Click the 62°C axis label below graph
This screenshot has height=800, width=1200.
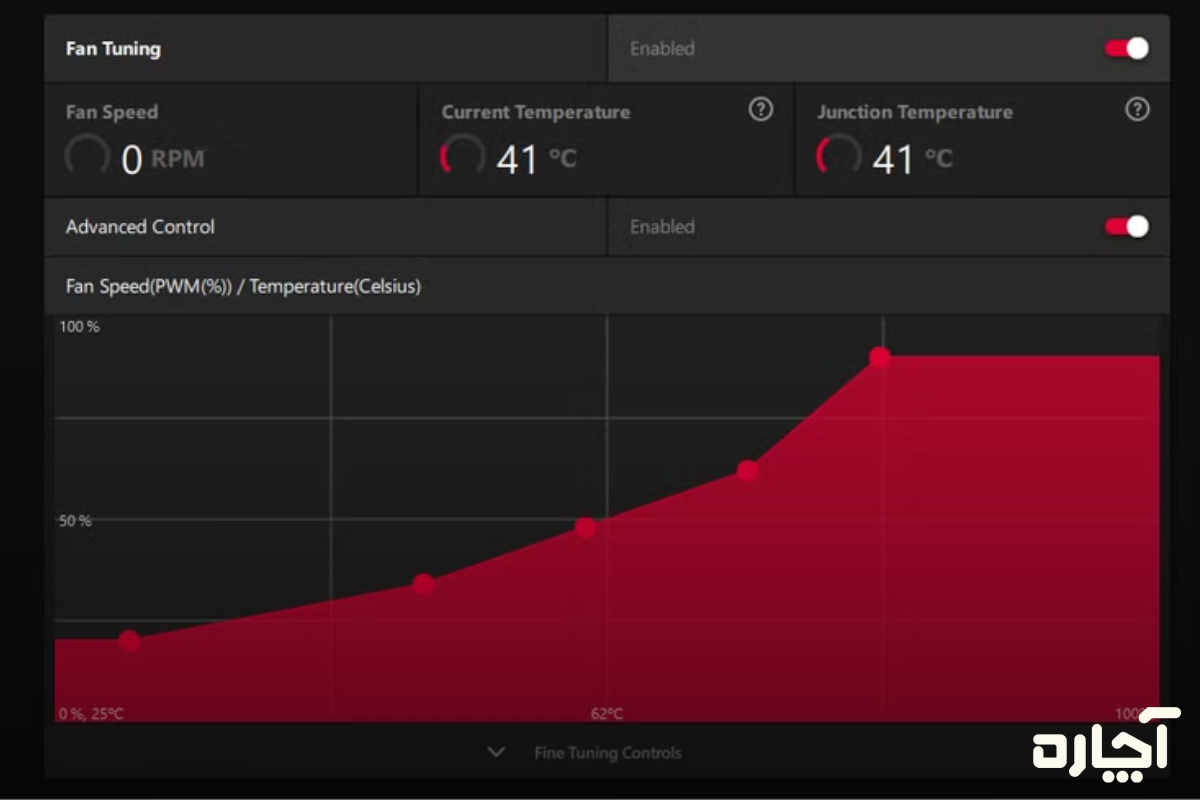(607, 714)
